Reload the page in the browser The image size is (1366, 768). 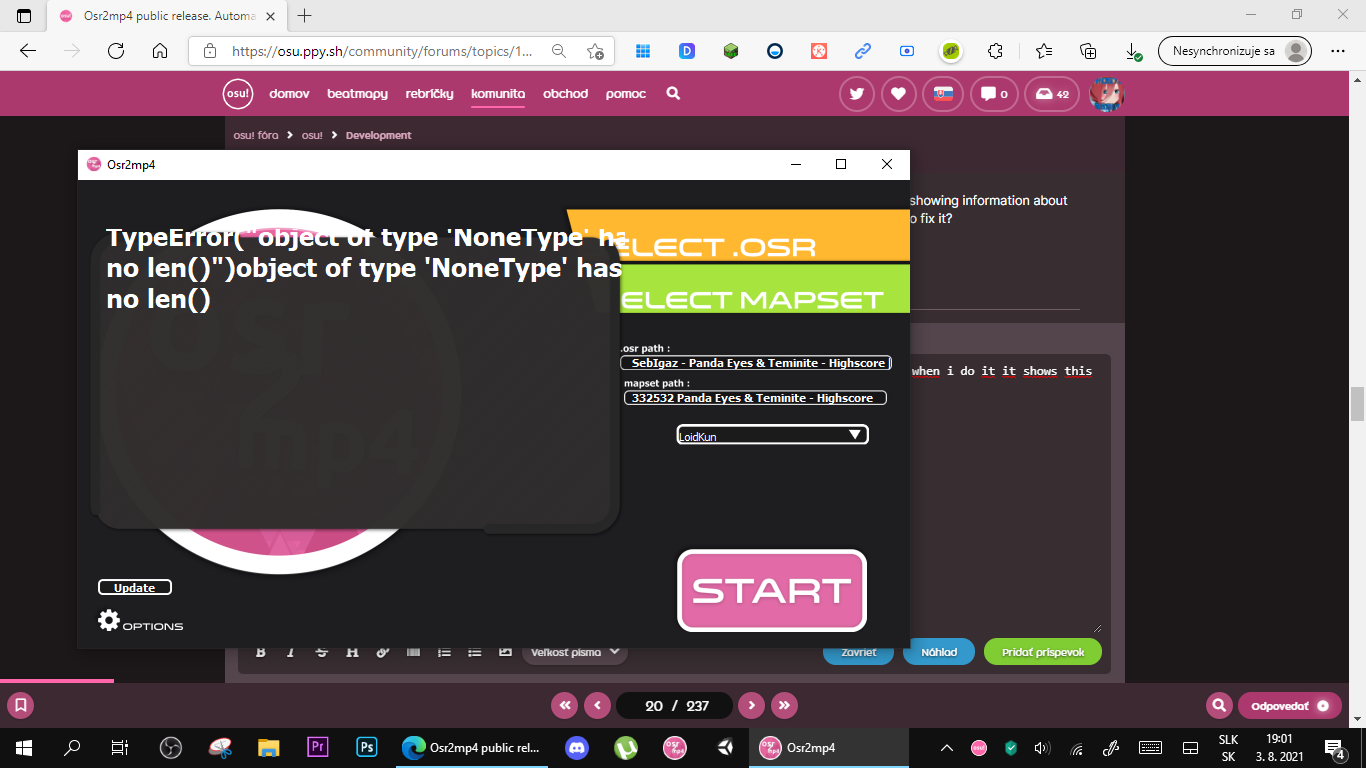116,51
